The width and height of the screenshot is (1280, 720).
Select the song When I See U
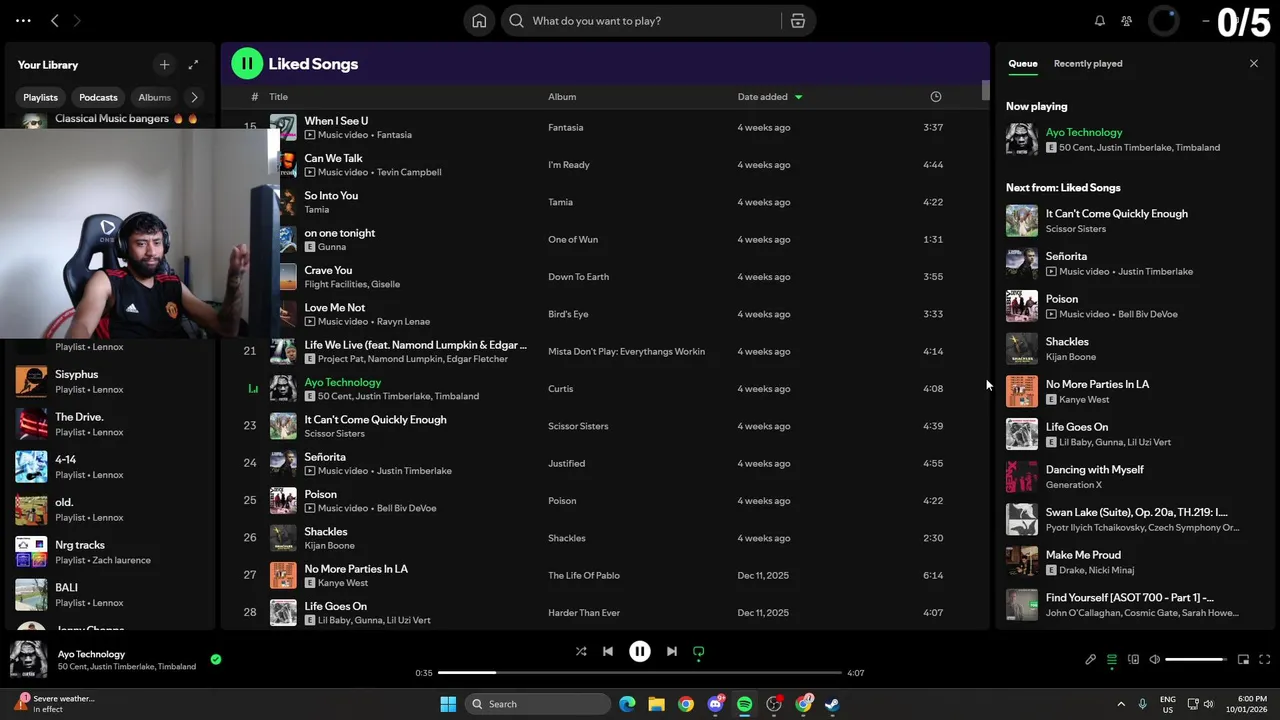pos(336,121)
